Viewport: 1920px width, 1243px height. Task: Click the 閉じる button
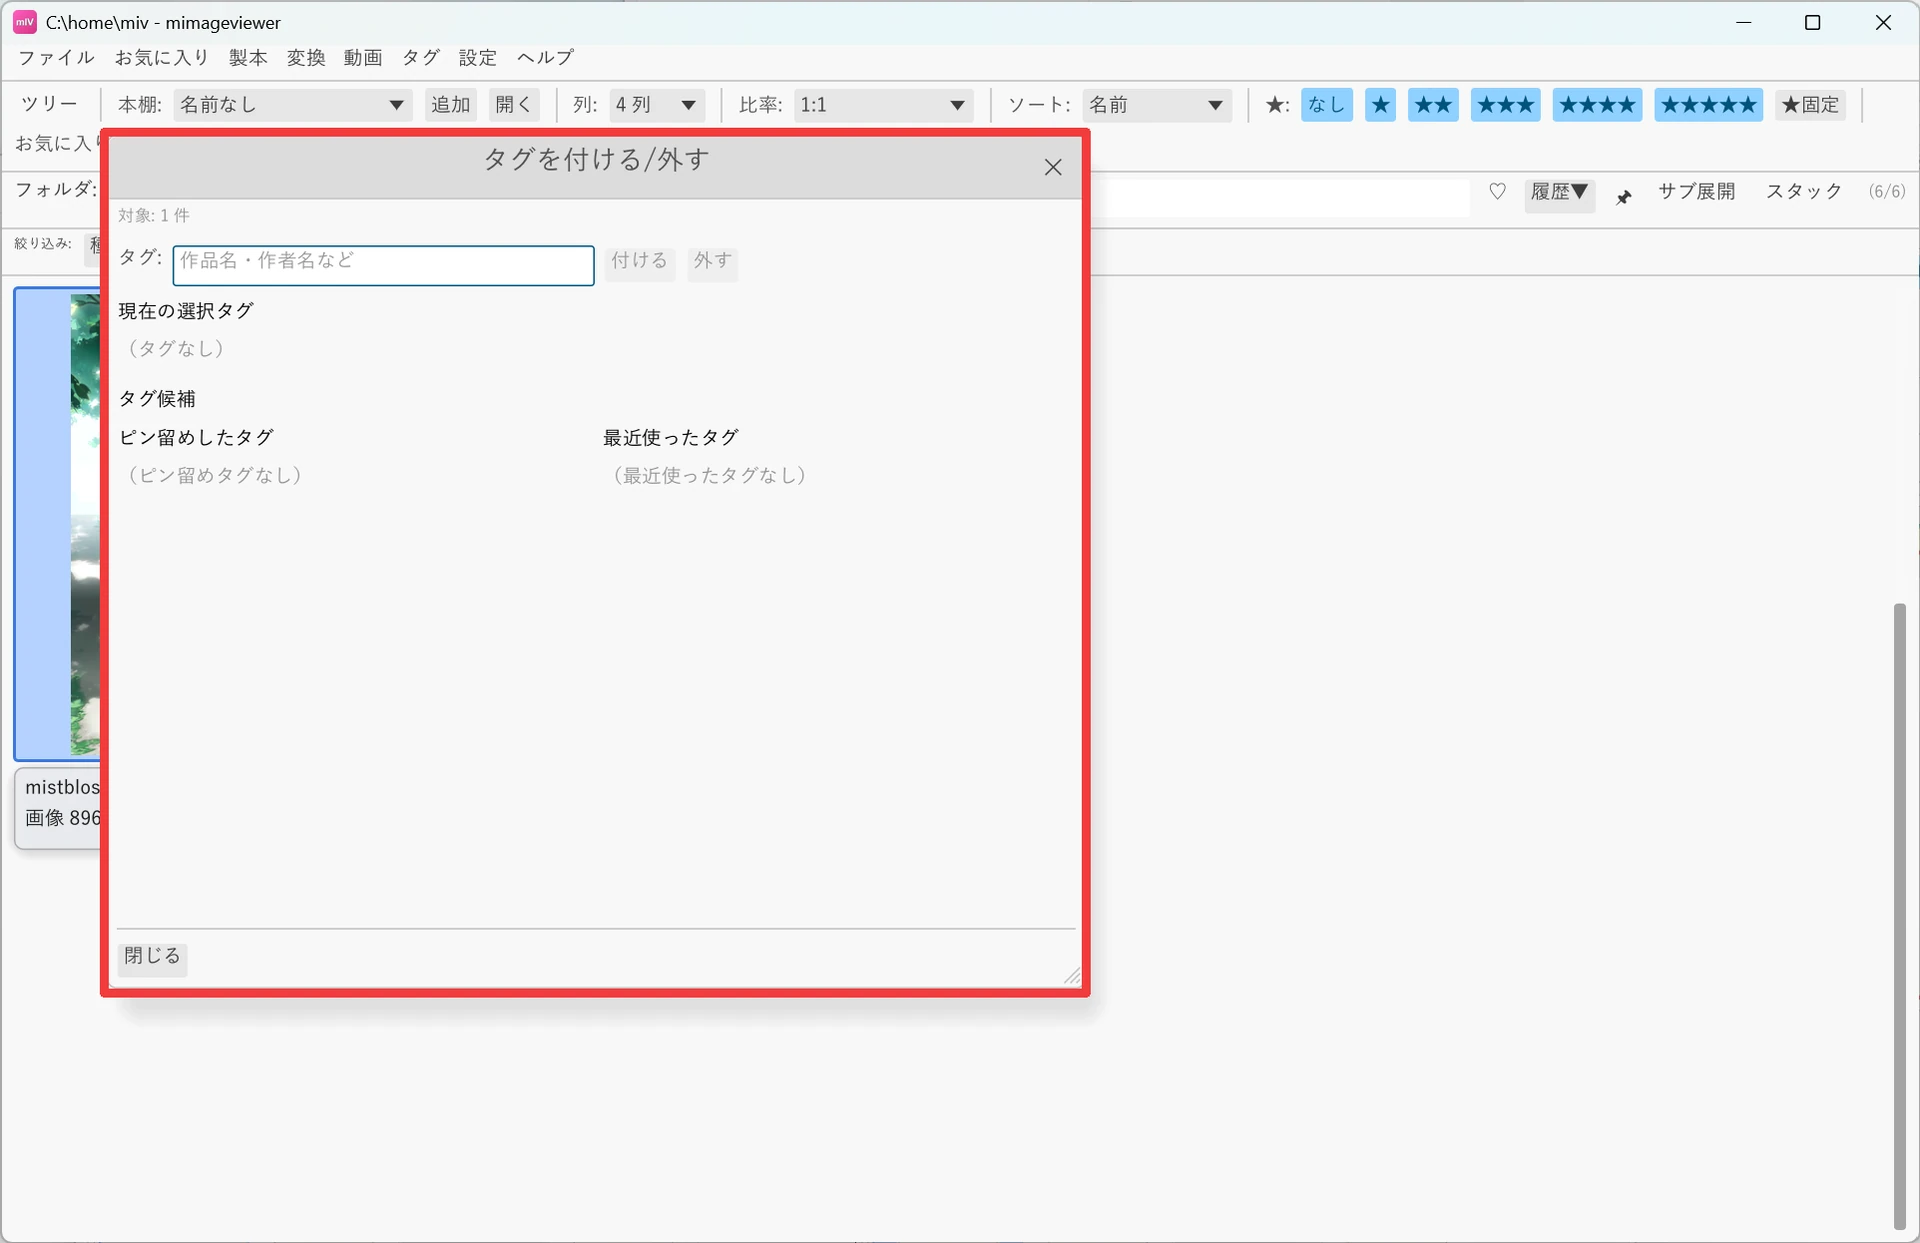point(152,957)
